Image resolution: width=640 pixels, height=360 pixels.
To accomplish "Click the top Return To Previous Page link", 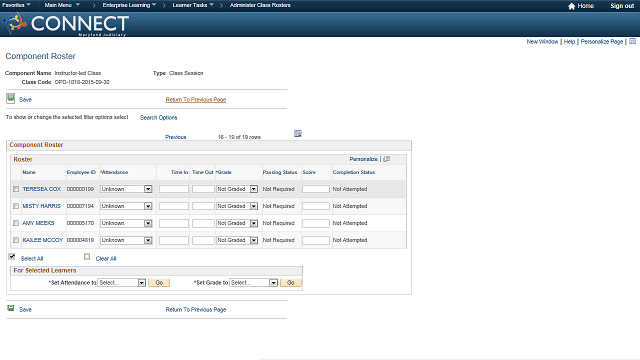I will pyautogui.click(x=196, y=100).
